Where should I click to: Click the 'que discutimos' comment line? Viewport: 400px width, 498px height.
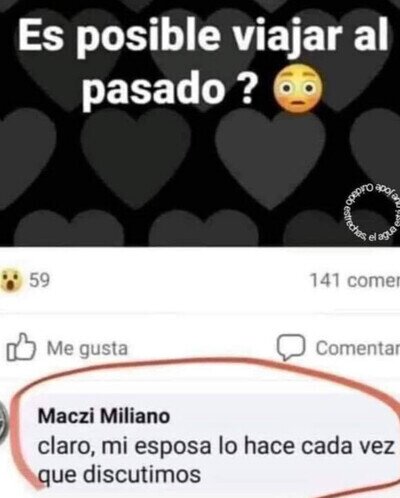119,474
